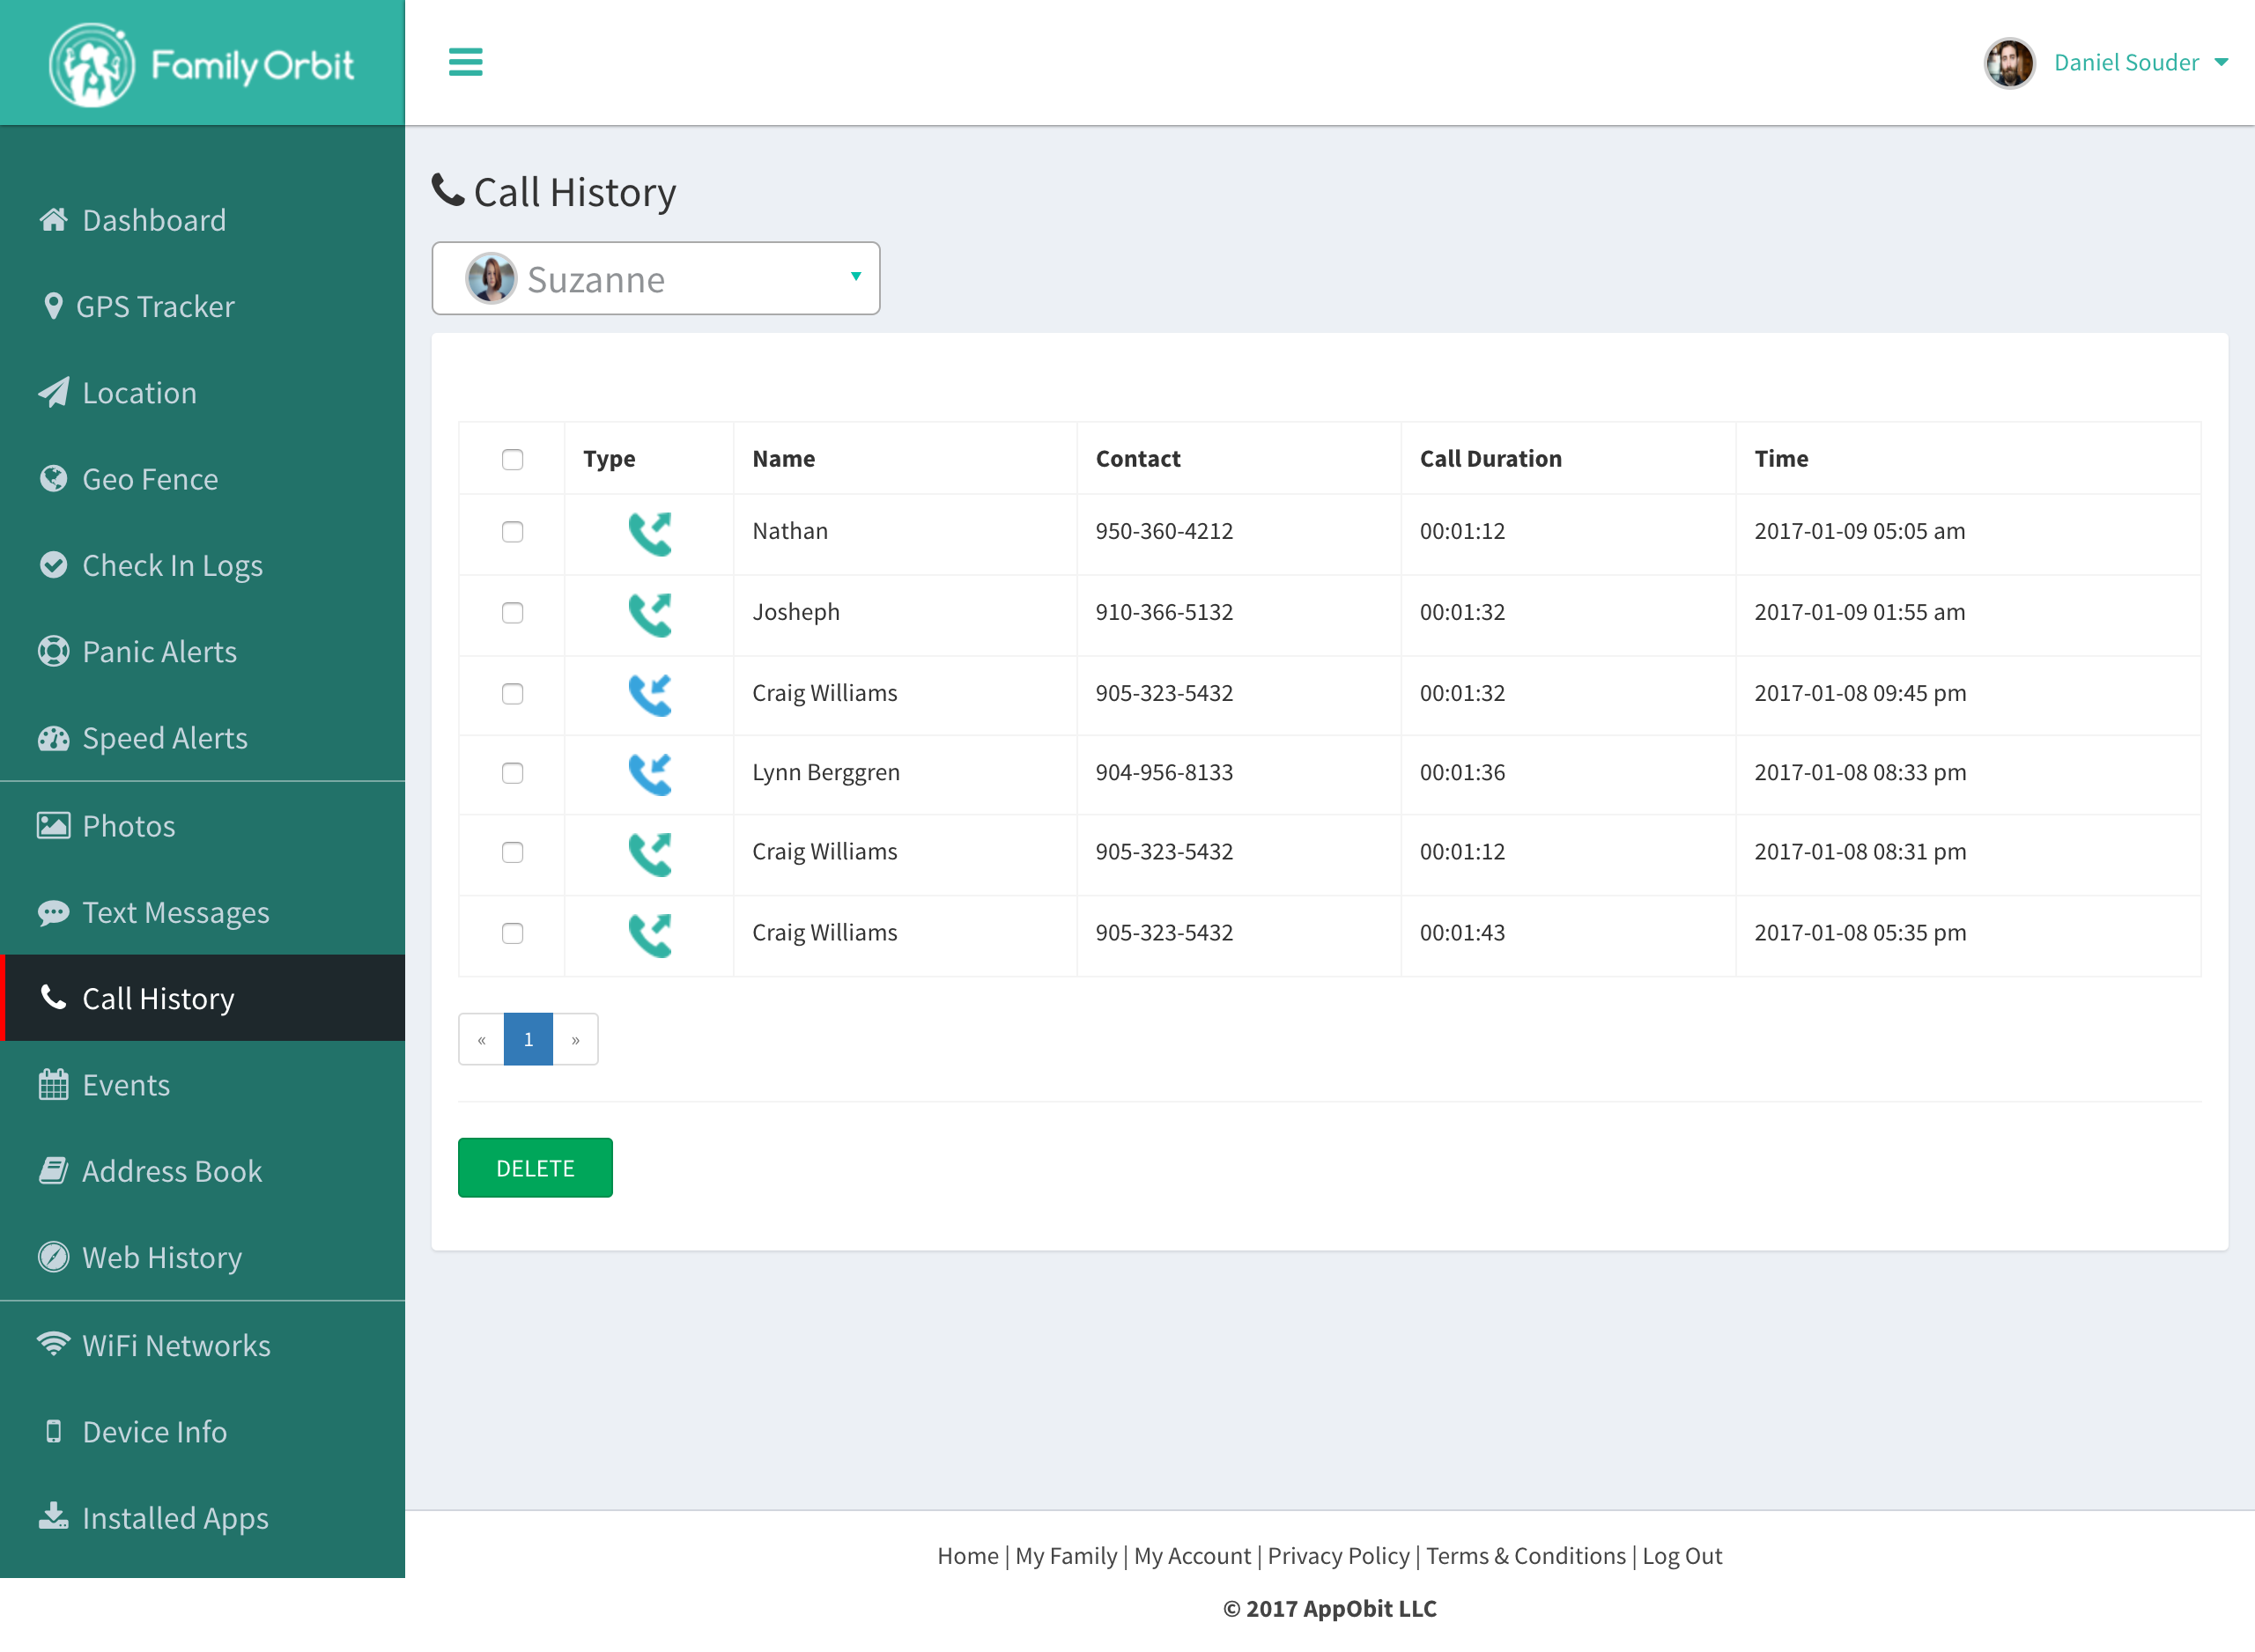The image size is (2255, 1652).
Task: Click the green DELETE button
Action: 535,1167
